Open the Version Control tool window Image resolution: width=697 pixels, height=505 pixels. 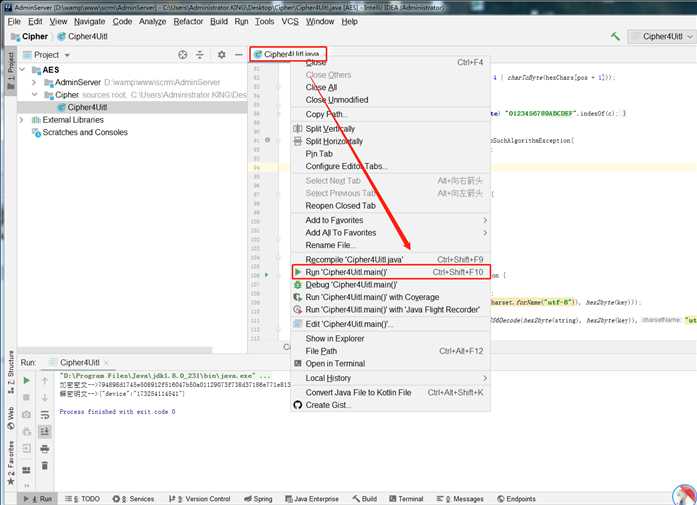point(200,499)
